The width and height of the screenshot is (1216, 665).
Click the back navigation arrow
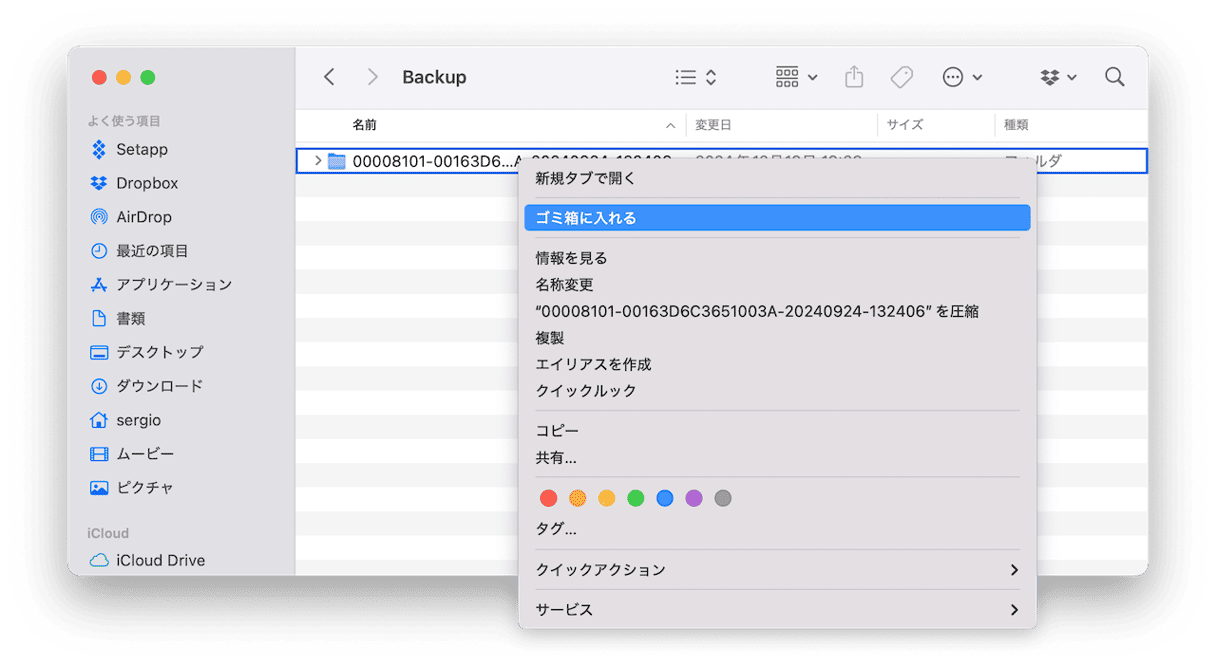[x=329, y=77]
